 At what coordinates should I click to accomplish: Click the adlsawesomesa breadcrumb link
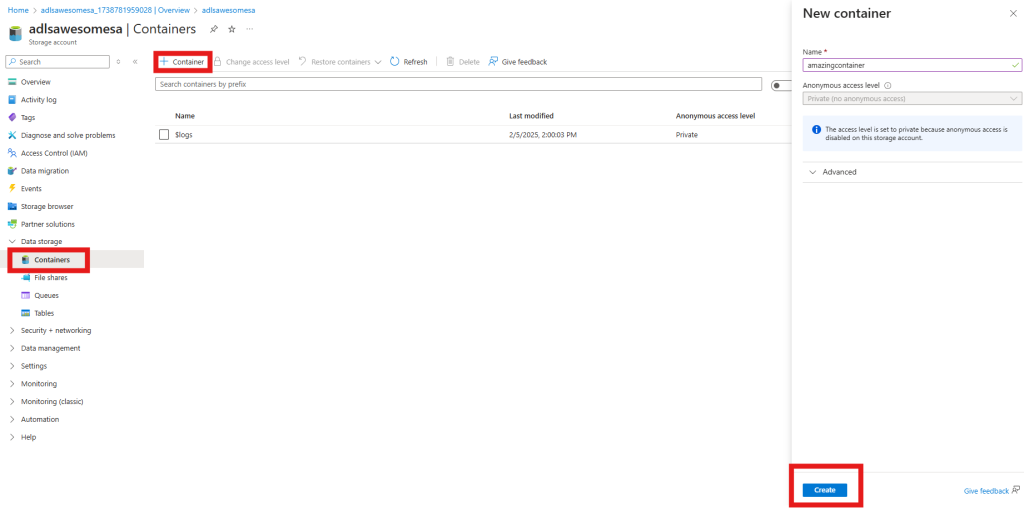(229, 10)
